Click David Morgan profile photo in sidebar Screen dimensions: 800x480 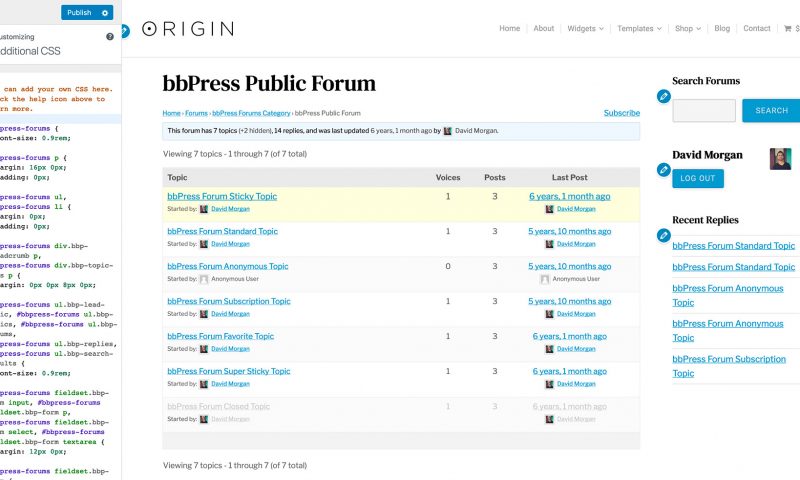tap(780, 159)
